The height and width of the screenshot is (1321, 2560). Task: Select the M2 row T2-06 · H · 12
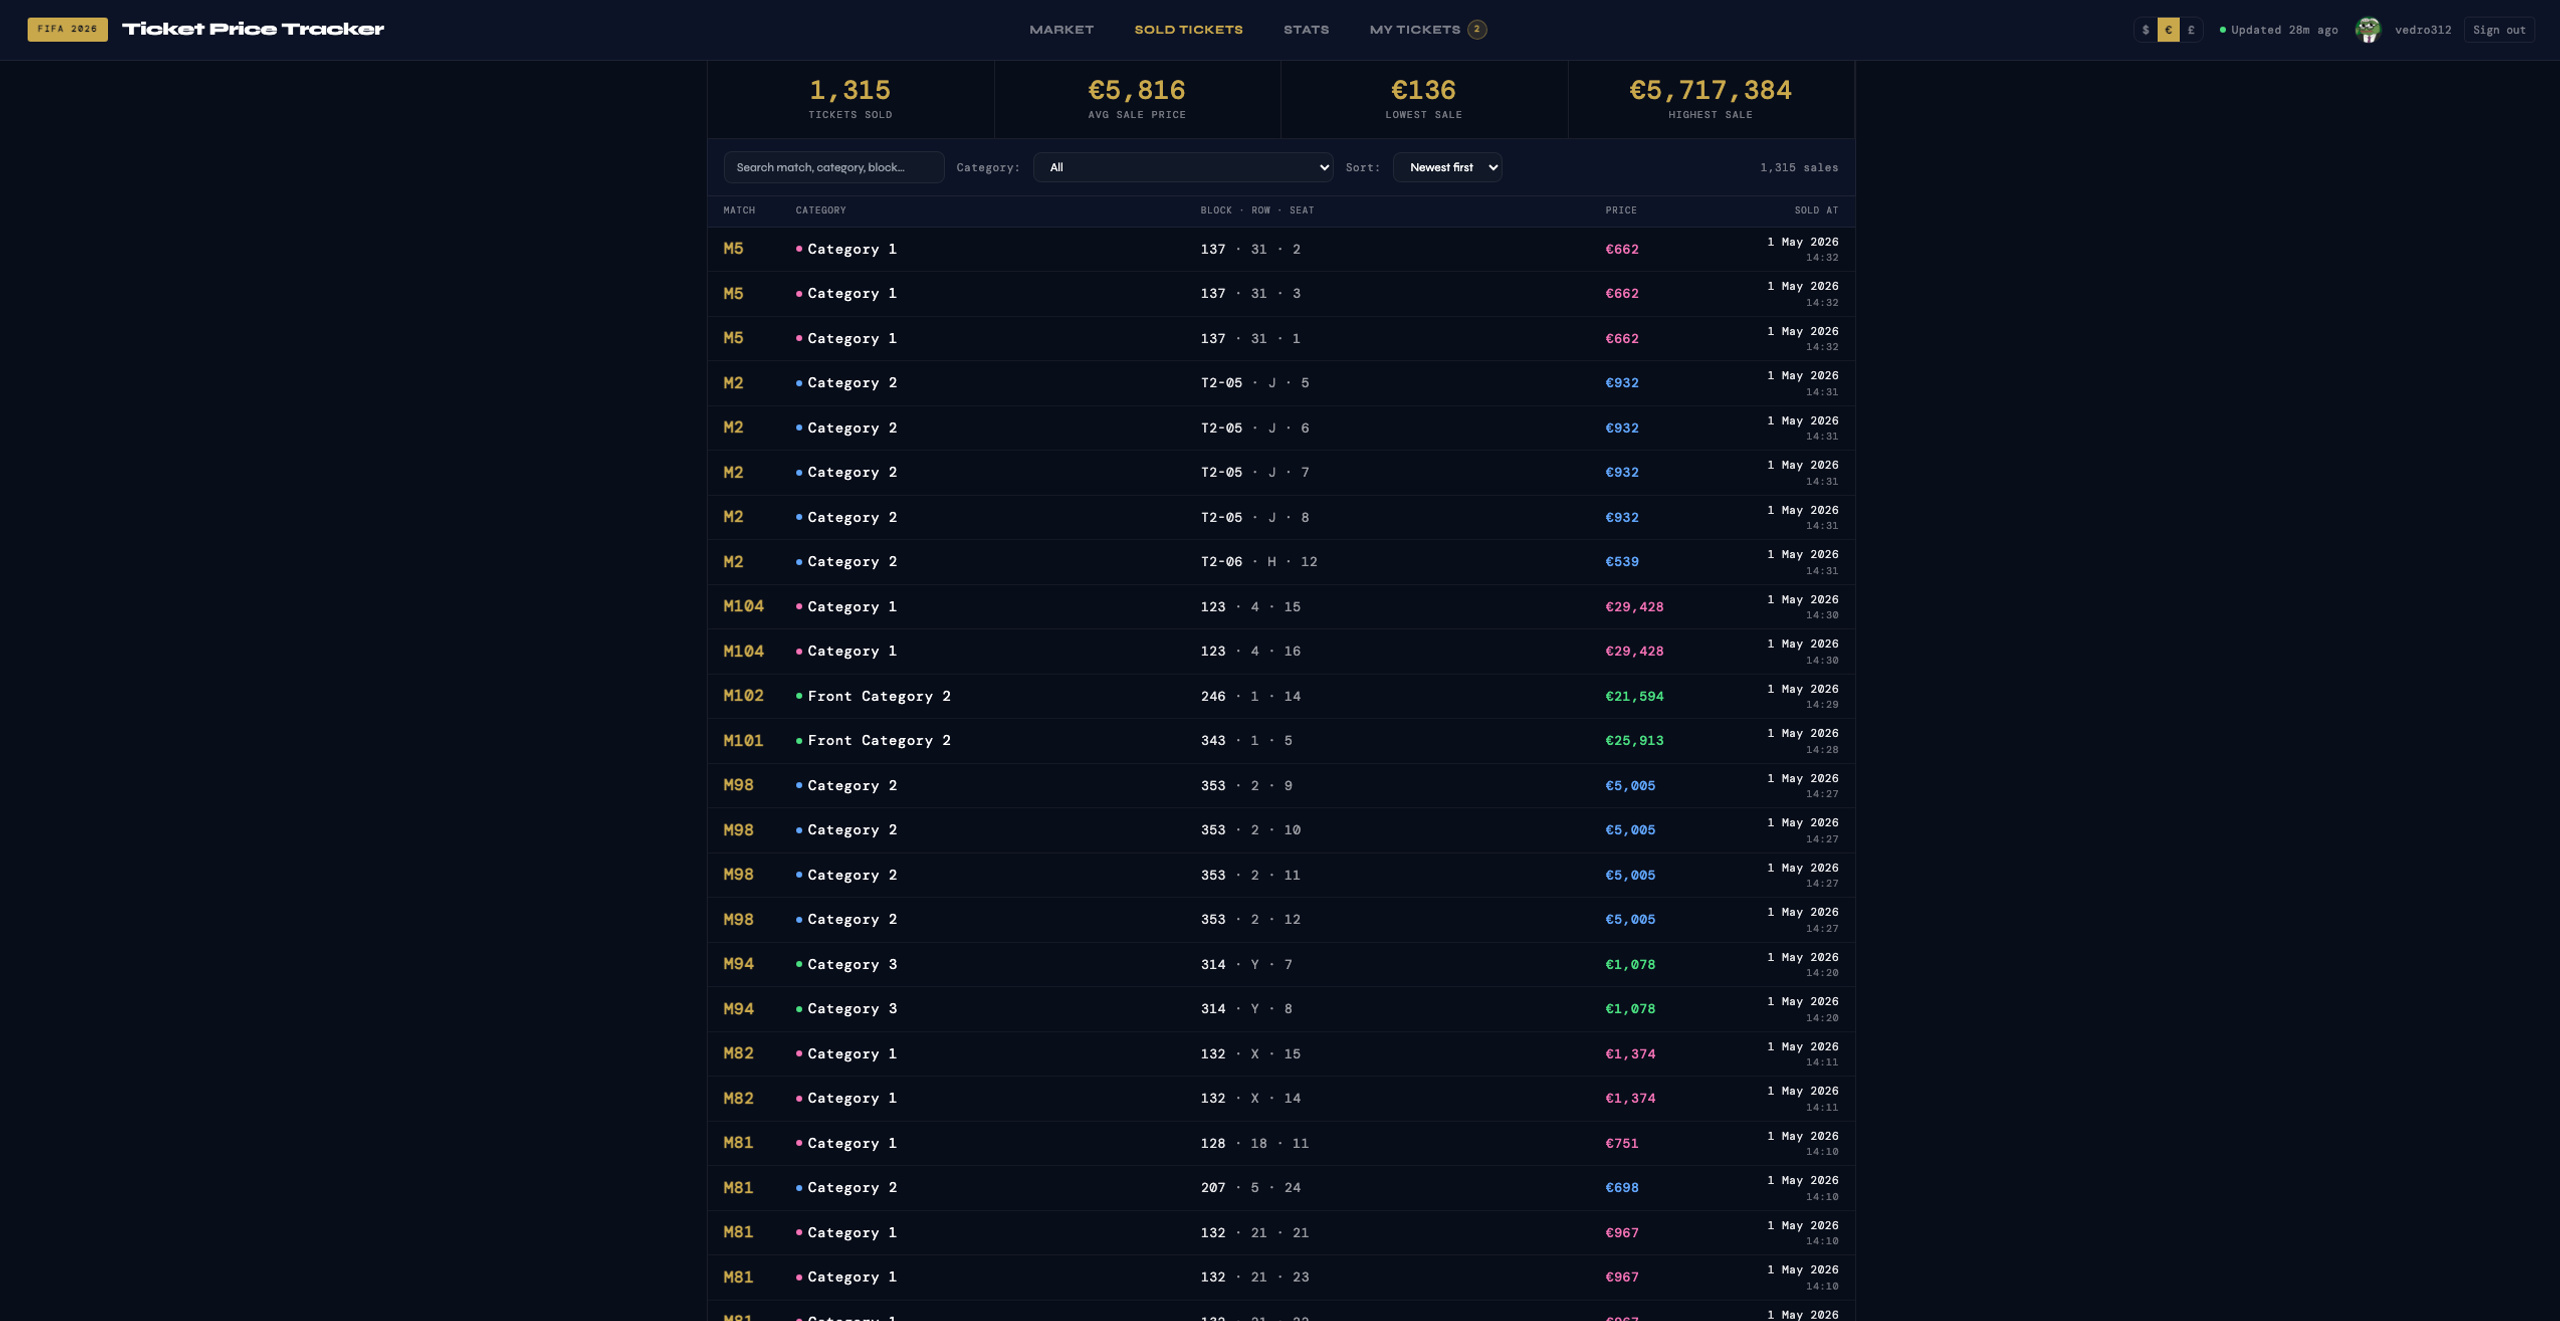[x=1281, y=562]
